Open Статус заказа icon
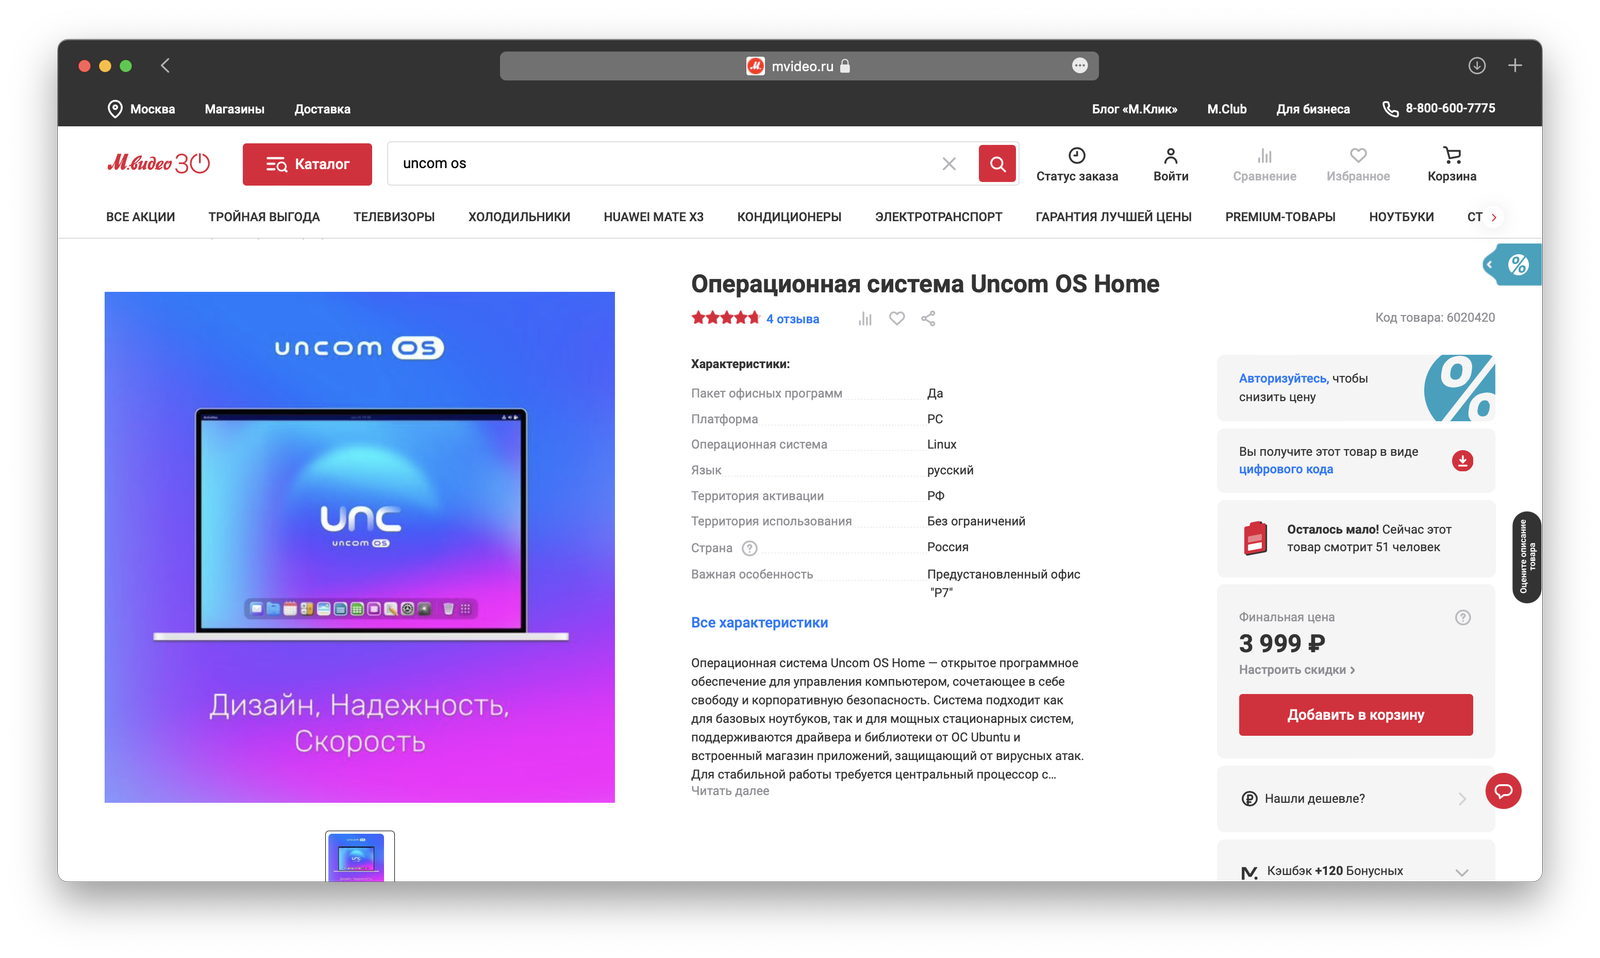Image resolution: width=1600 pixels, height=958 pixels. 1077,164
